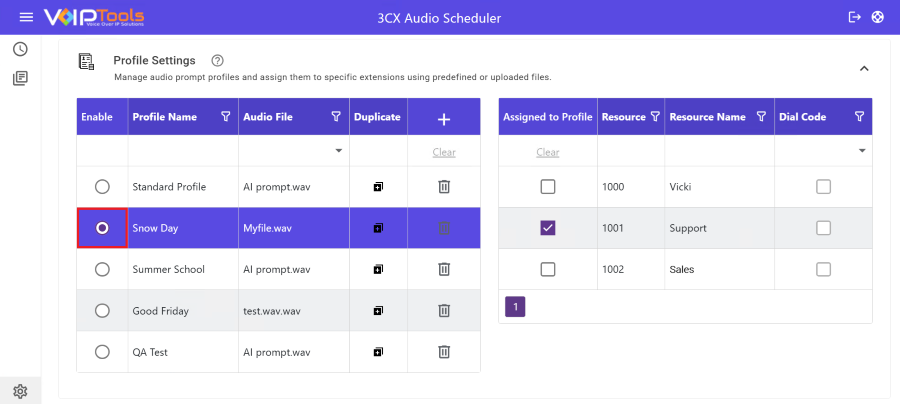Click the logout icon in header

pos(854,17)
